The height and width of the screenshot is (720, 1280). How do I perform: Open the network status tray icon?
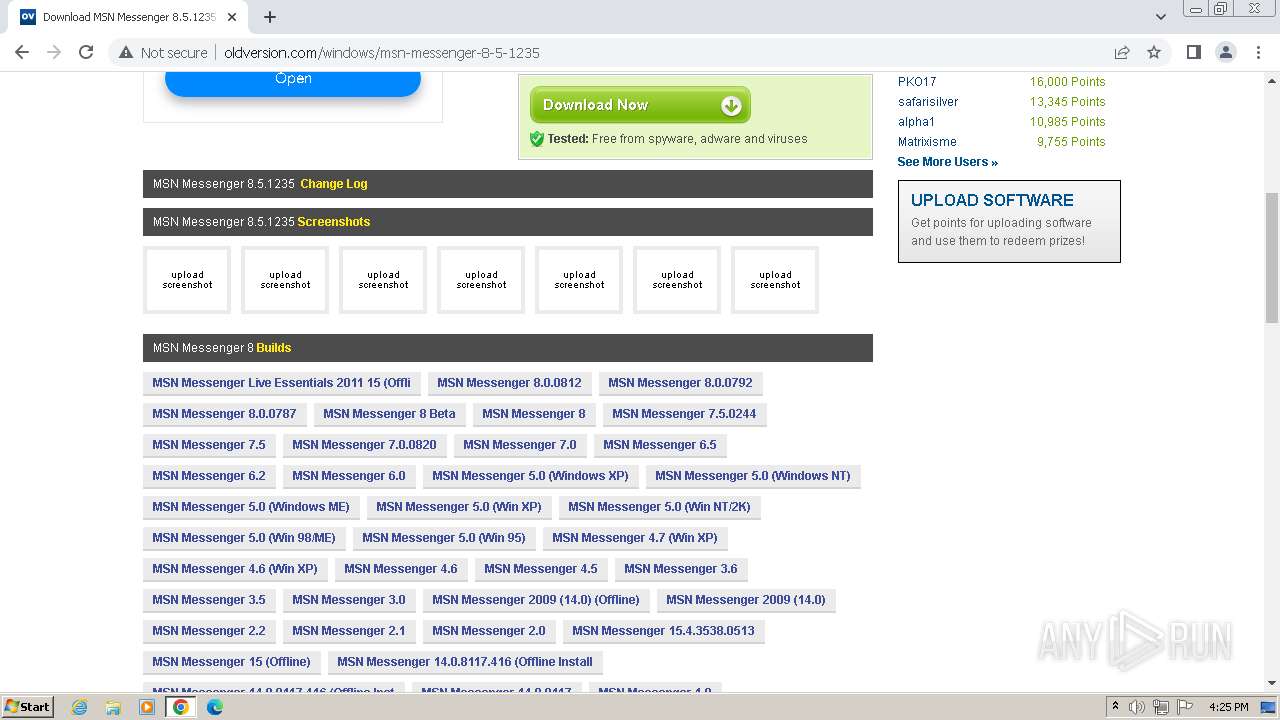(1161, 707)
